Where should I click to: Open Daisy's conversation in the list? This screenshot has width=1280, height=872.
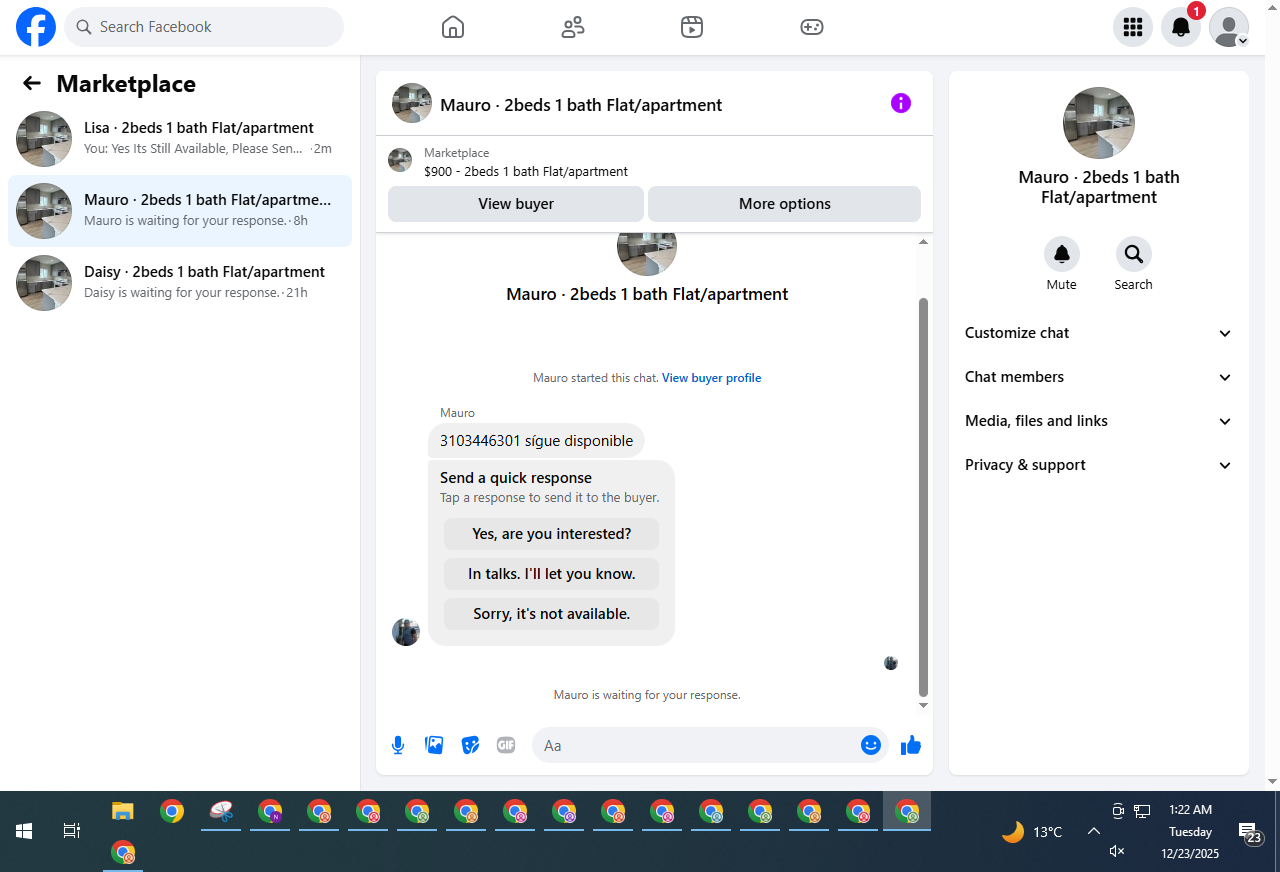pos(180,283)
